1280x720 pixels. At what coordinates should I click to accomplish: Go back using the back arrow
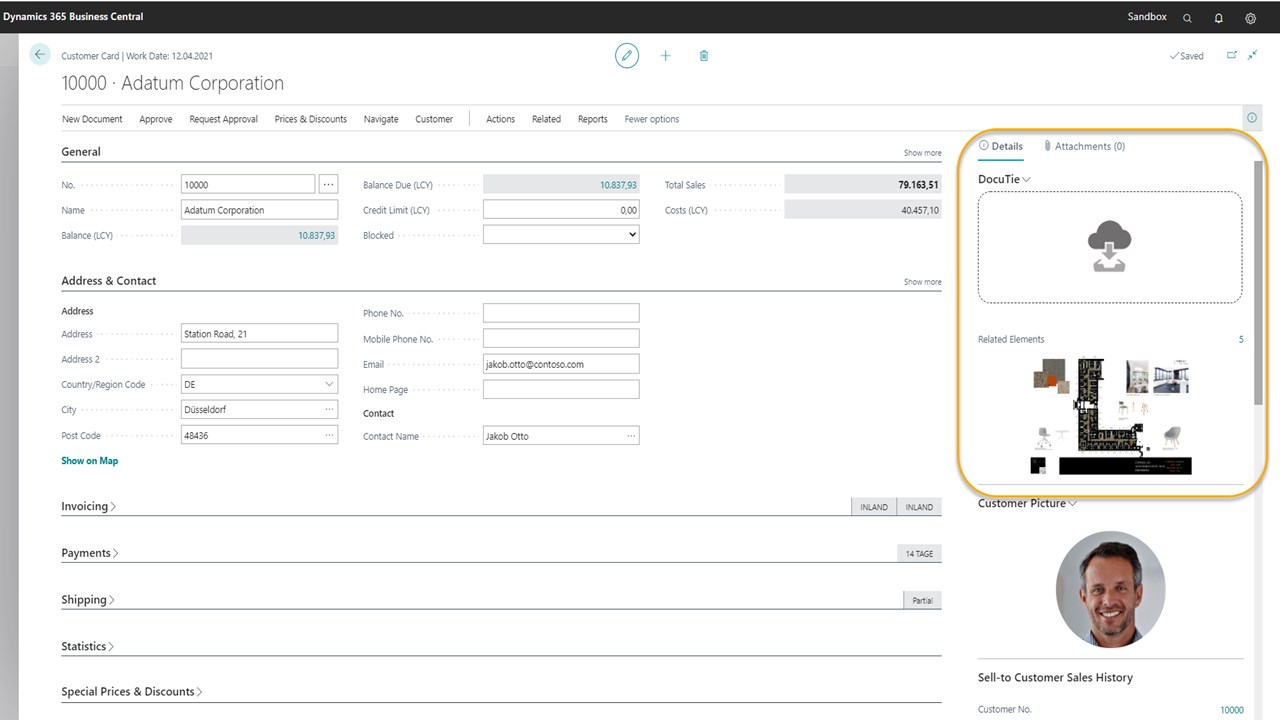[40, 55]
